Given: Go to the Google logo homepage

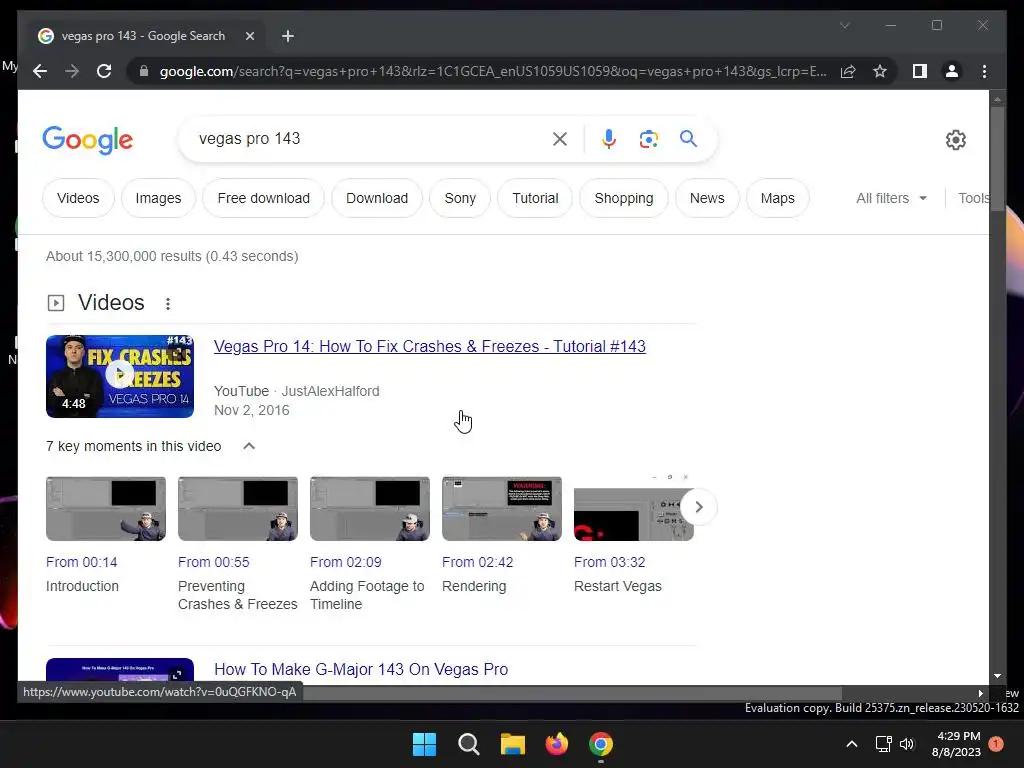Looking at the screenshot, I should (88, 140).
